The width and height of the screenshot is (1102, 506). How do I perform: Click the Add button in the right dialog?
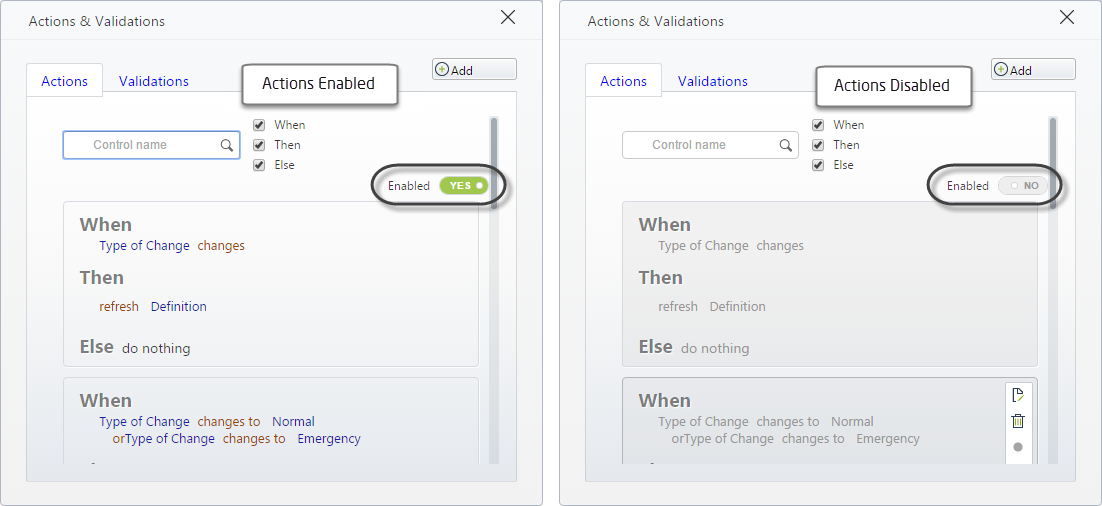coord(1033,70)
